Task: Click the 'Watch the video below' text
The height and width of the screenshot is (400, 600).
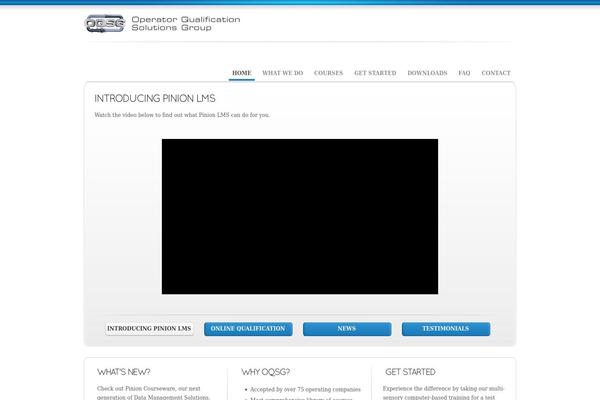Action: (x=182, y=115)
